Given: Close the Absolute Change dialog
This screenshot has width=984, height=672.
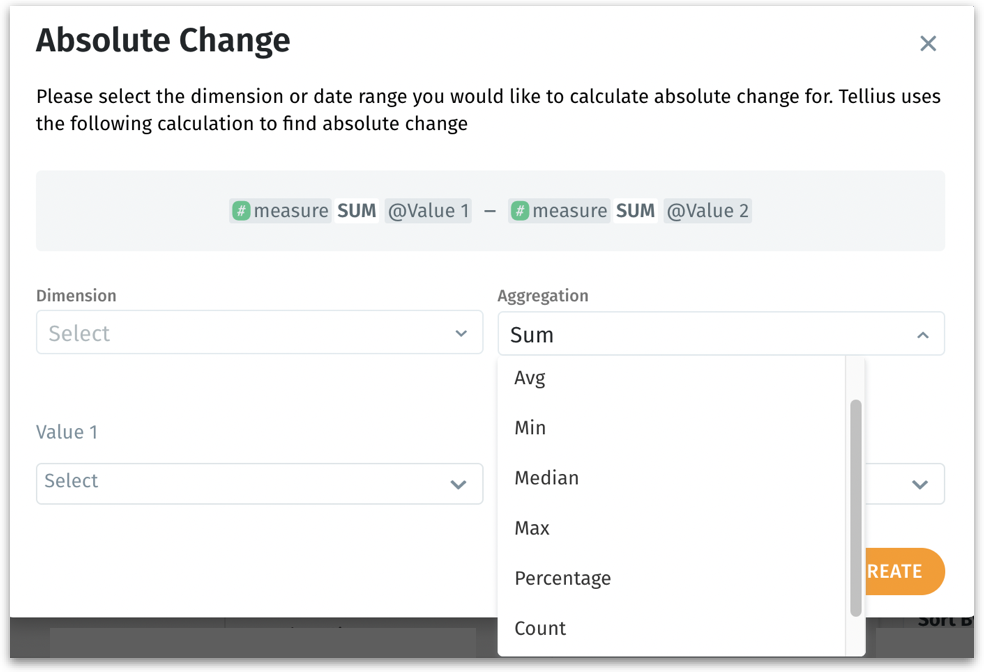Looking at the screenshot, I should 928,43.
